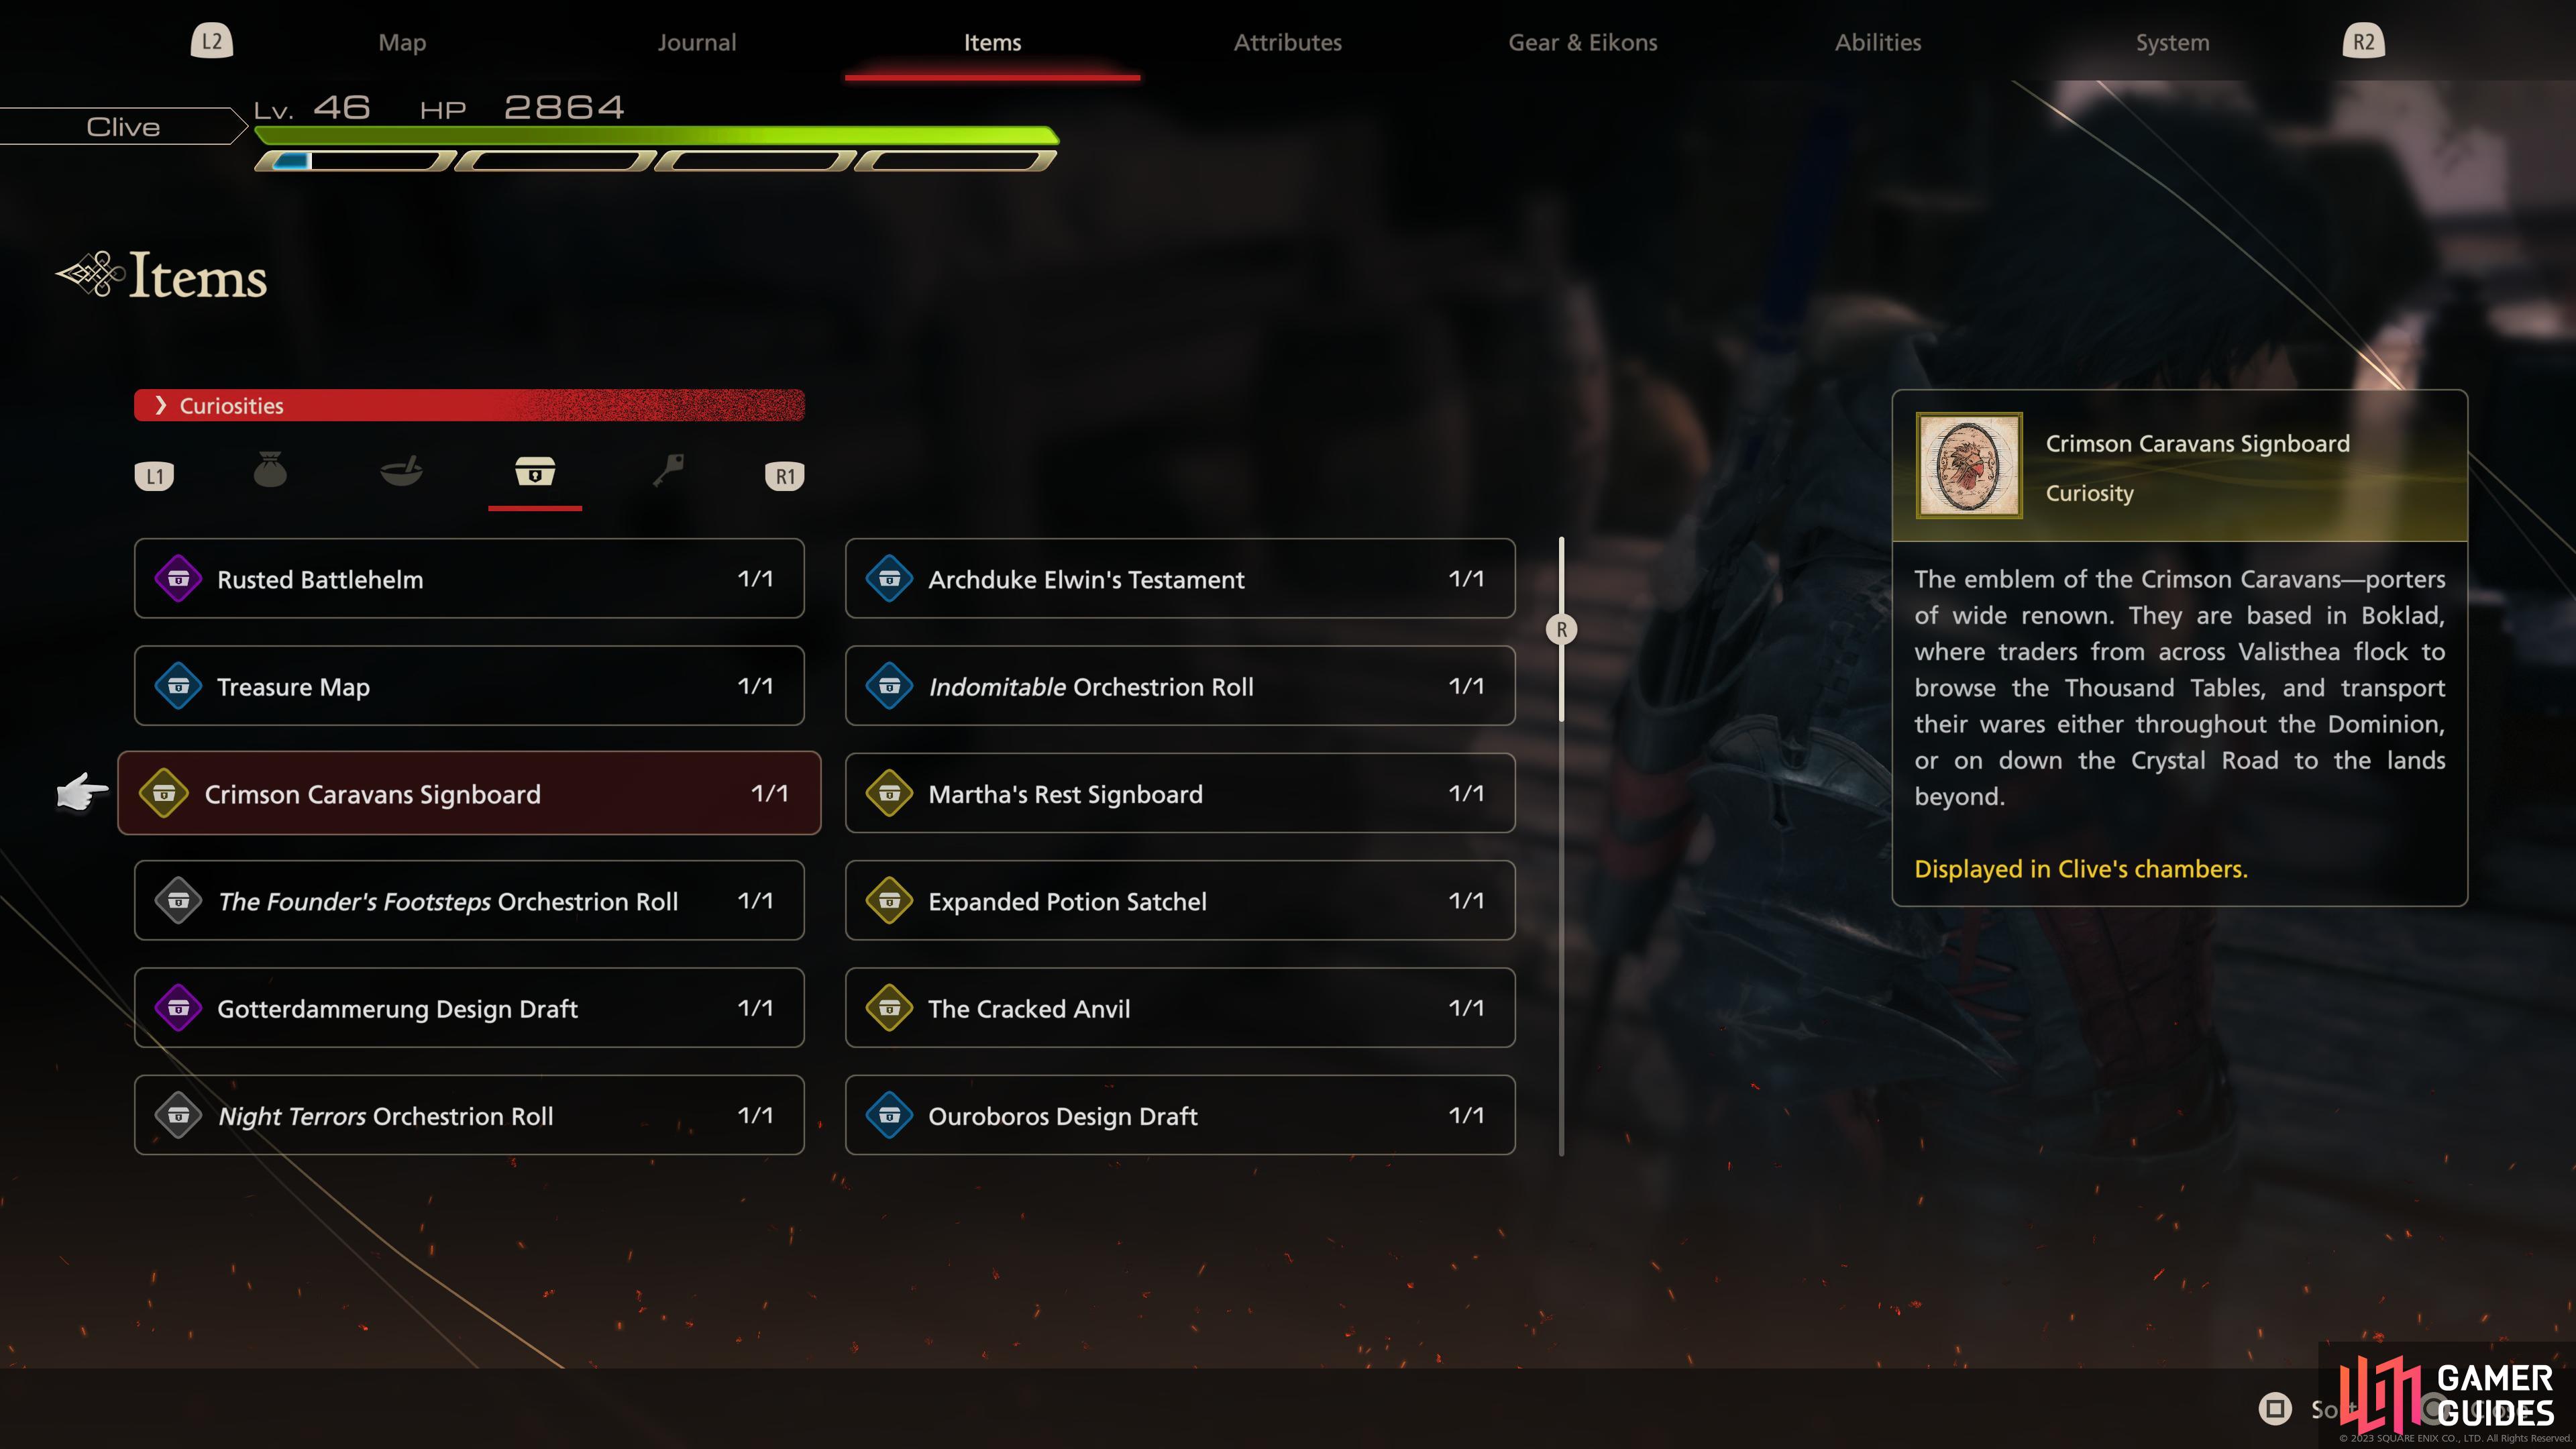Select Ouroboros Design Draft entry

pos(1180,1116)
